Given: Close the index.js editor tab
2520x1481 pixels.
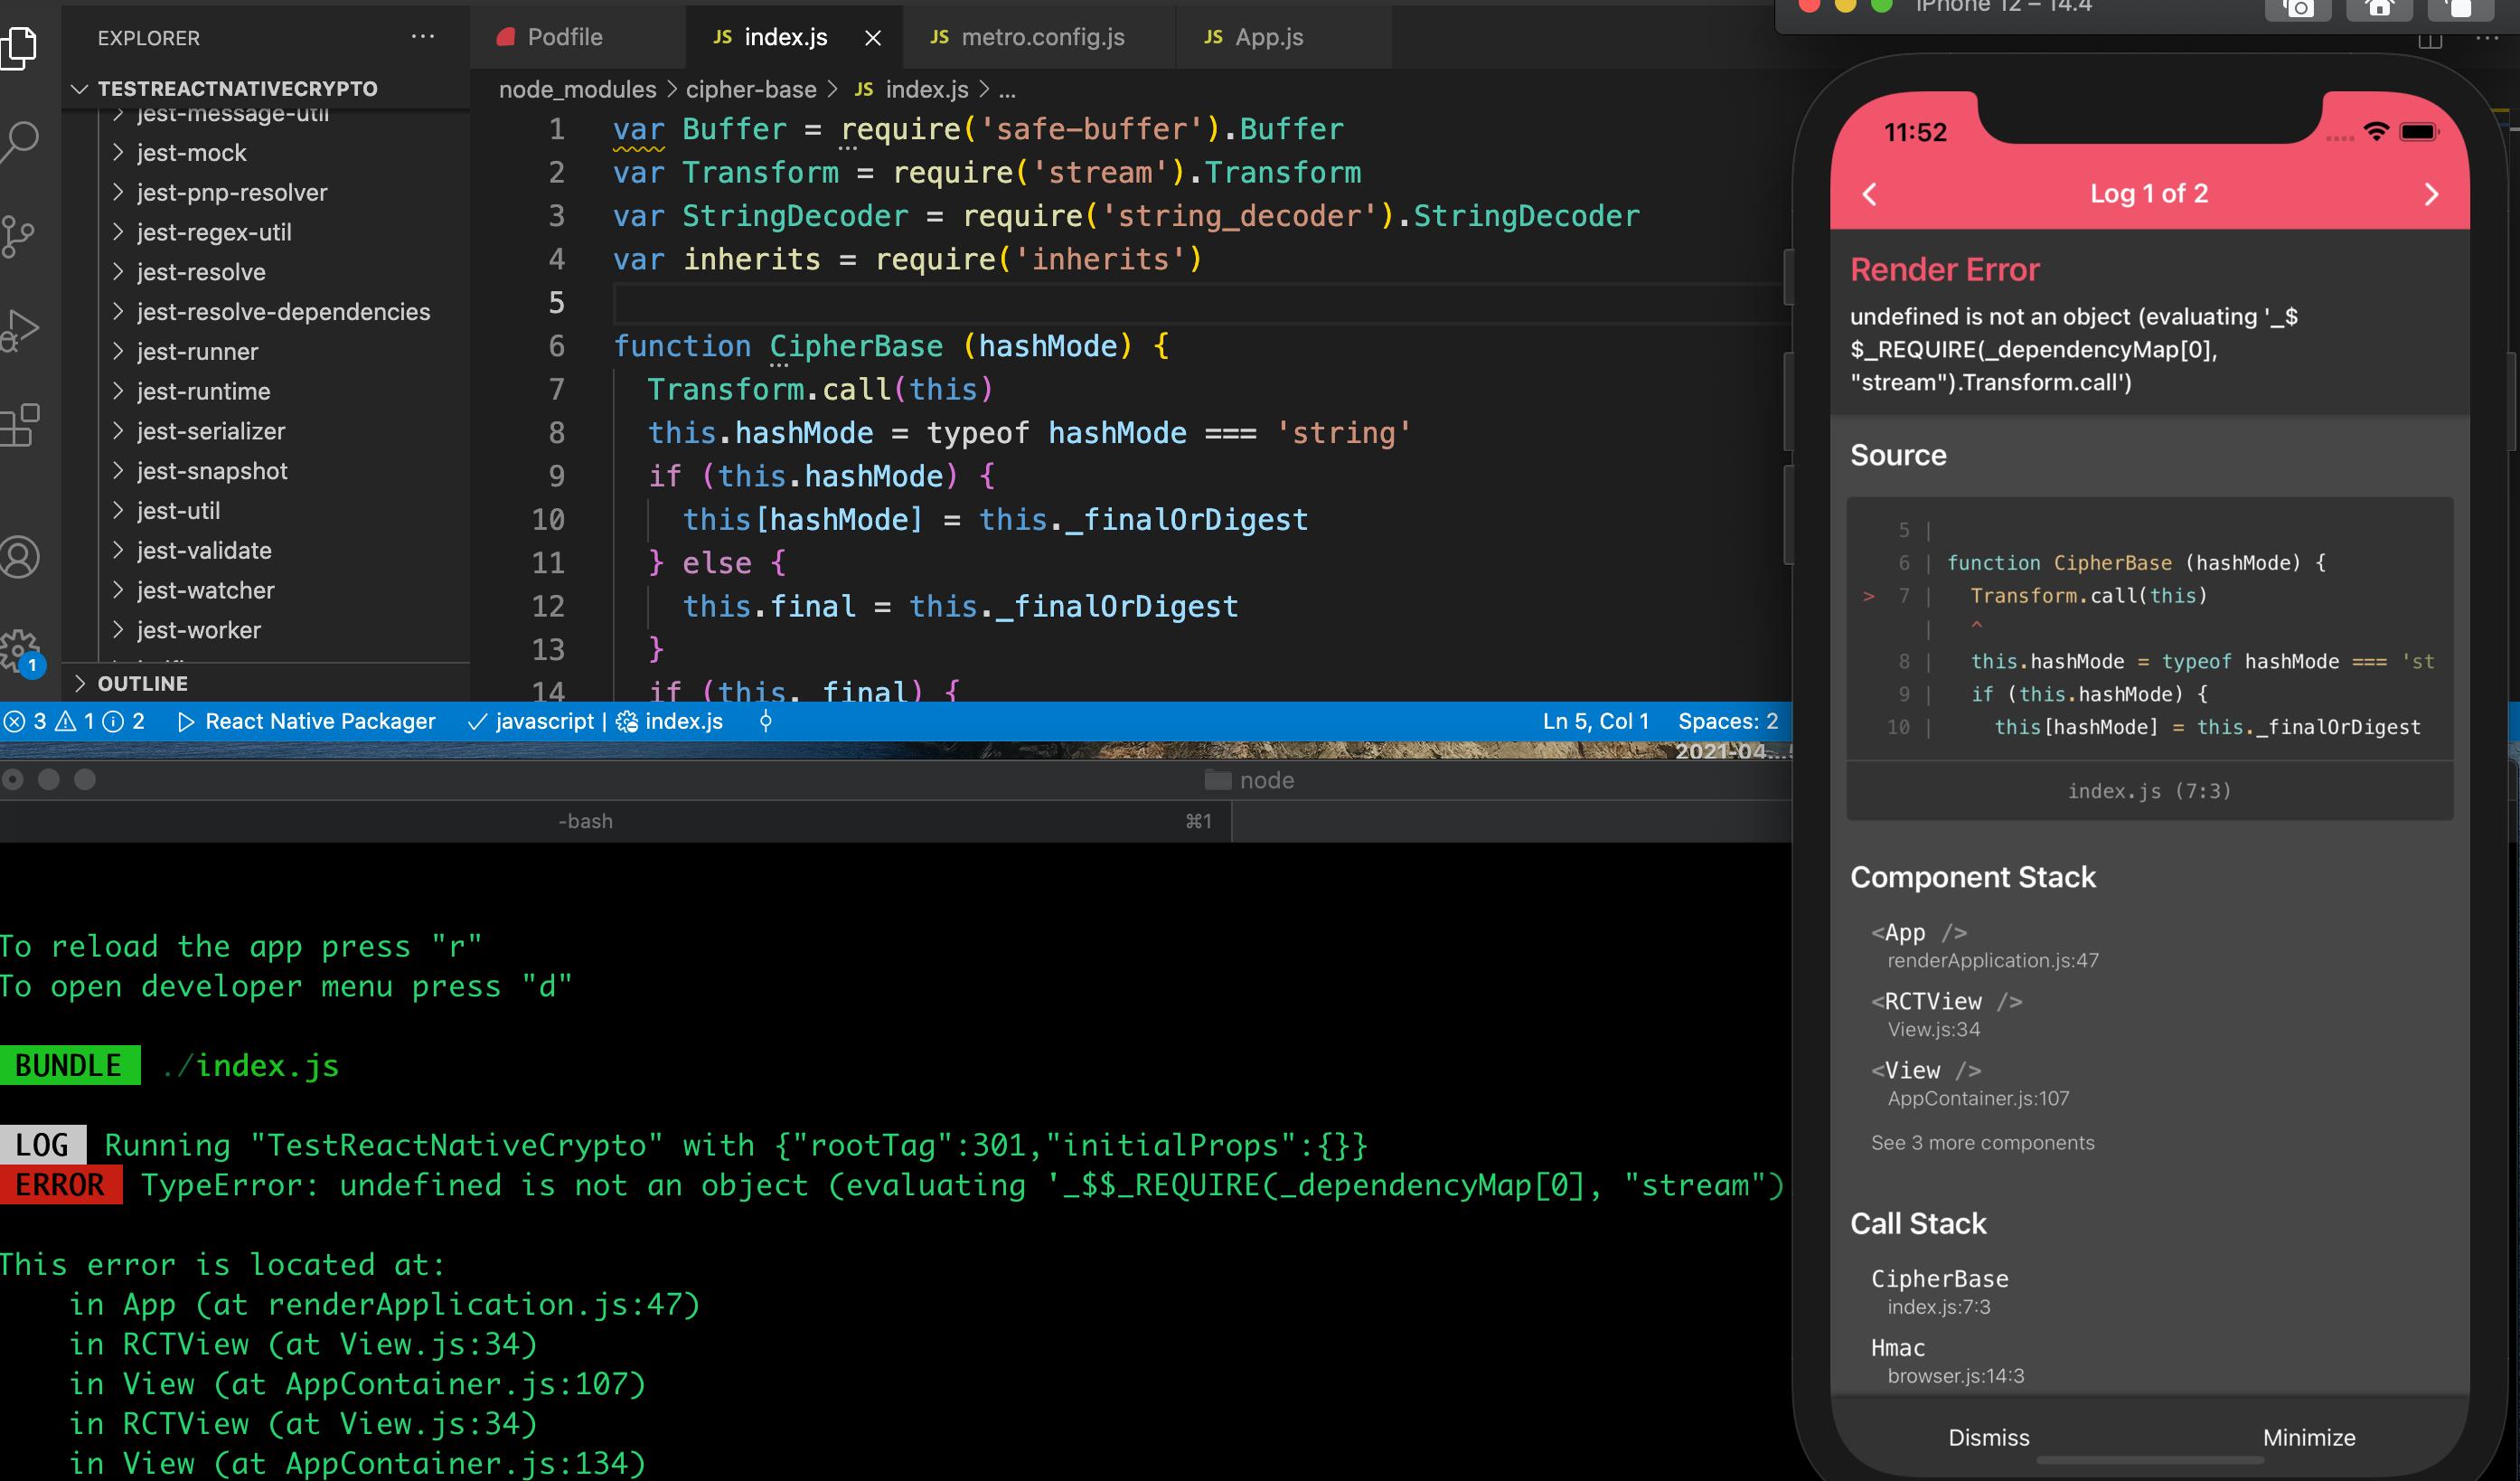Looking at the screenshot, I should (x=873, y=38).
